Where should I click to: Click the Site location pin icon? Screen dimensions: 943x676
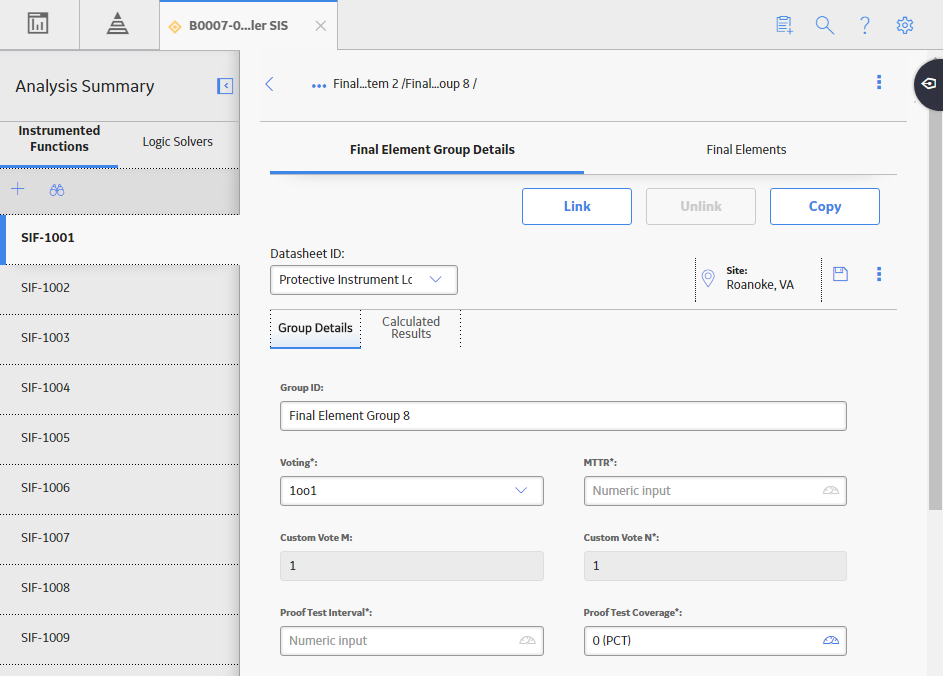pyautogui.click(x=708, y=278)
